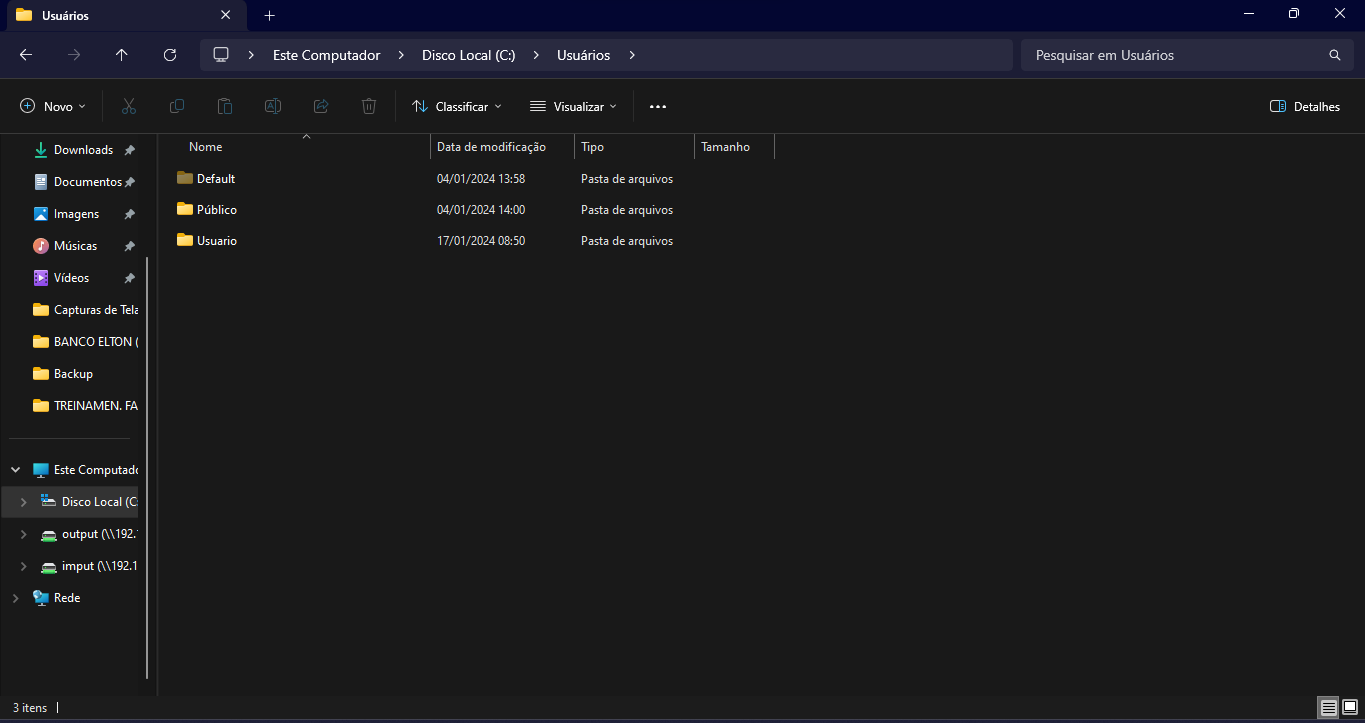The height and width of the screenshot is (723, 1365).
Task: Click the Delete trash can icon
Action: (369, 106)
